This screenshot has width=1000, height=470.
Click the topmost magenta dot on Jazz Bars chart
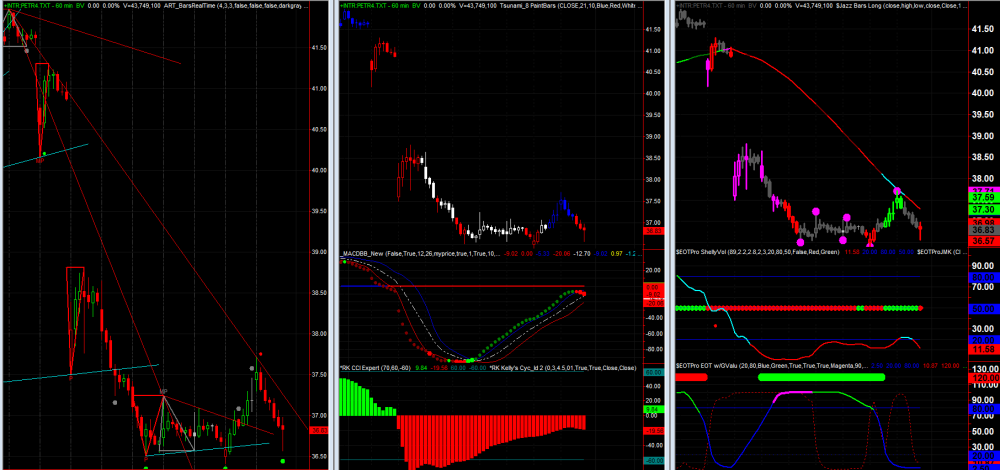click(x=898, y=191)
